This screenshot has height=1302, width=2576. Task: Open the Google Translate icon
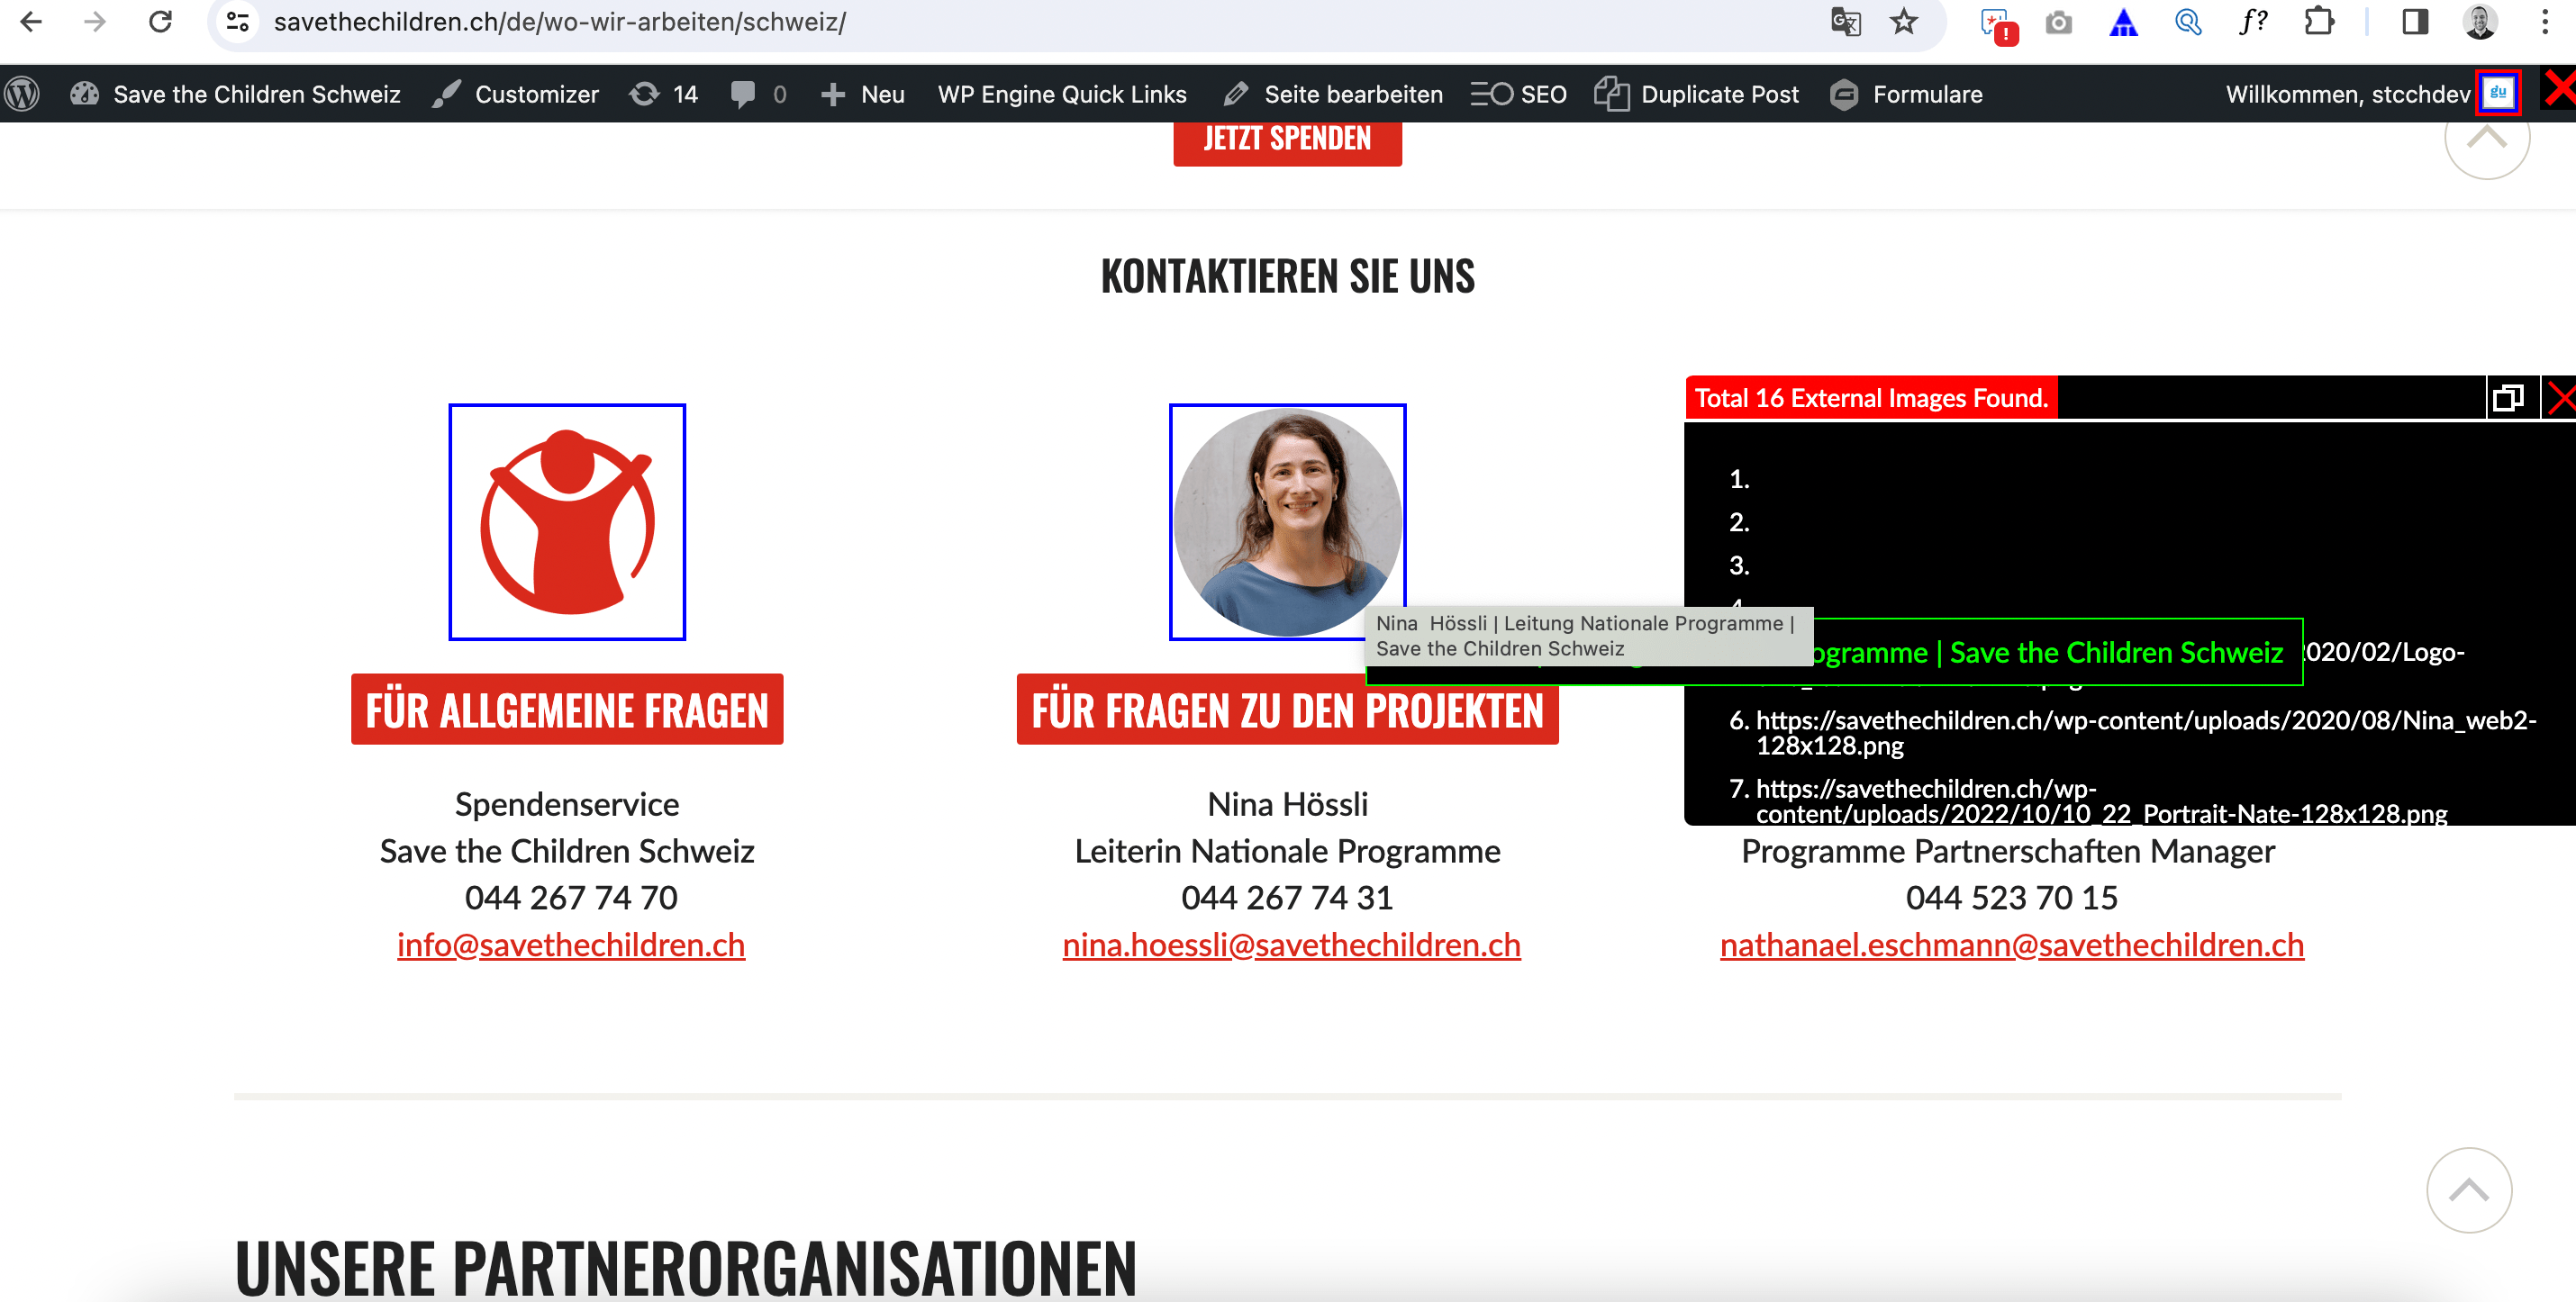pyautogui.click(x=1845, y=22)
